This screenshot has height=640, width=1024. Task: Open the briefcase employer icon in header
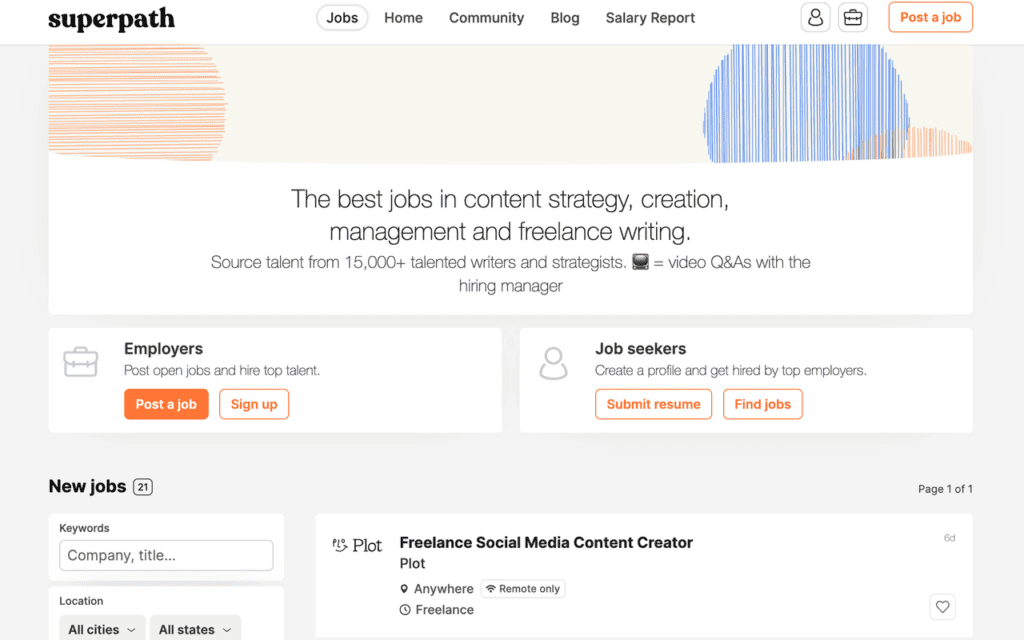tap(852, 18)
